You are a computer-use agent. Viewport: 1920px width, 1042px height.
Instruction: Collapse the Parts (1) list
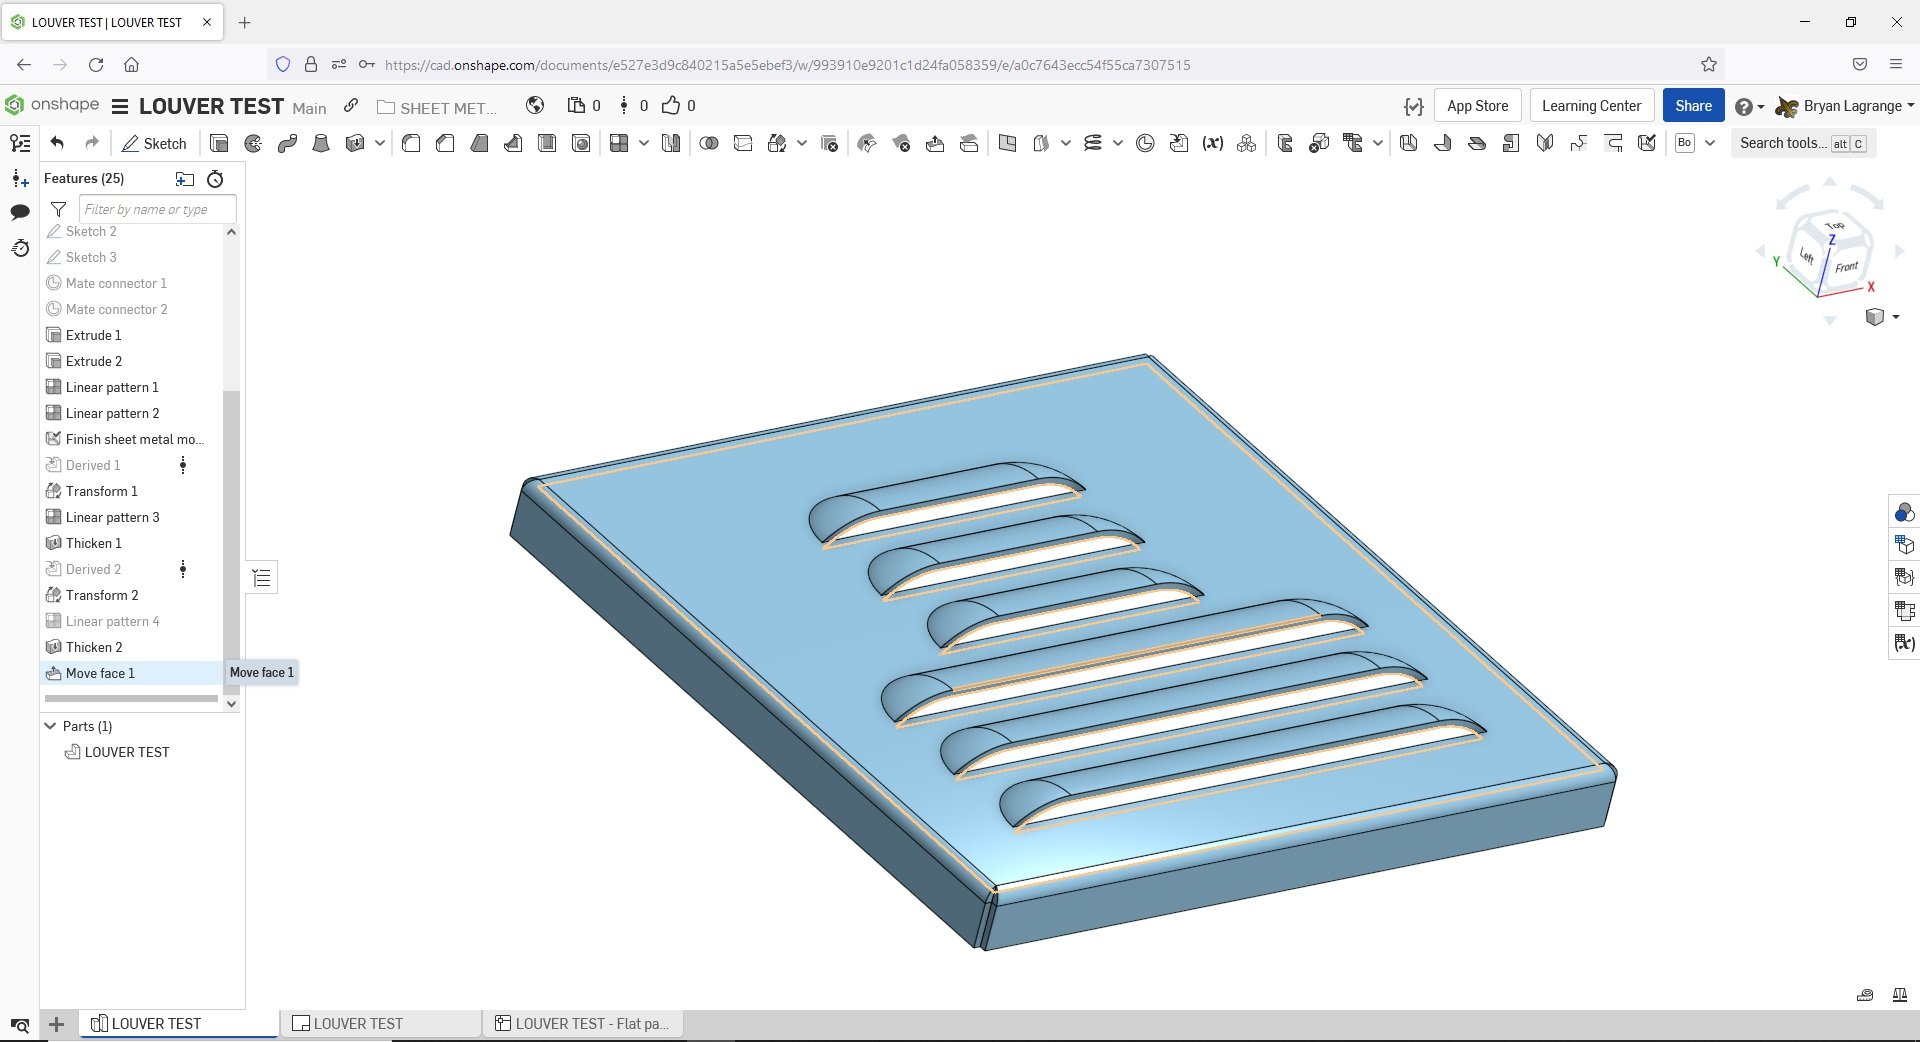51,726
